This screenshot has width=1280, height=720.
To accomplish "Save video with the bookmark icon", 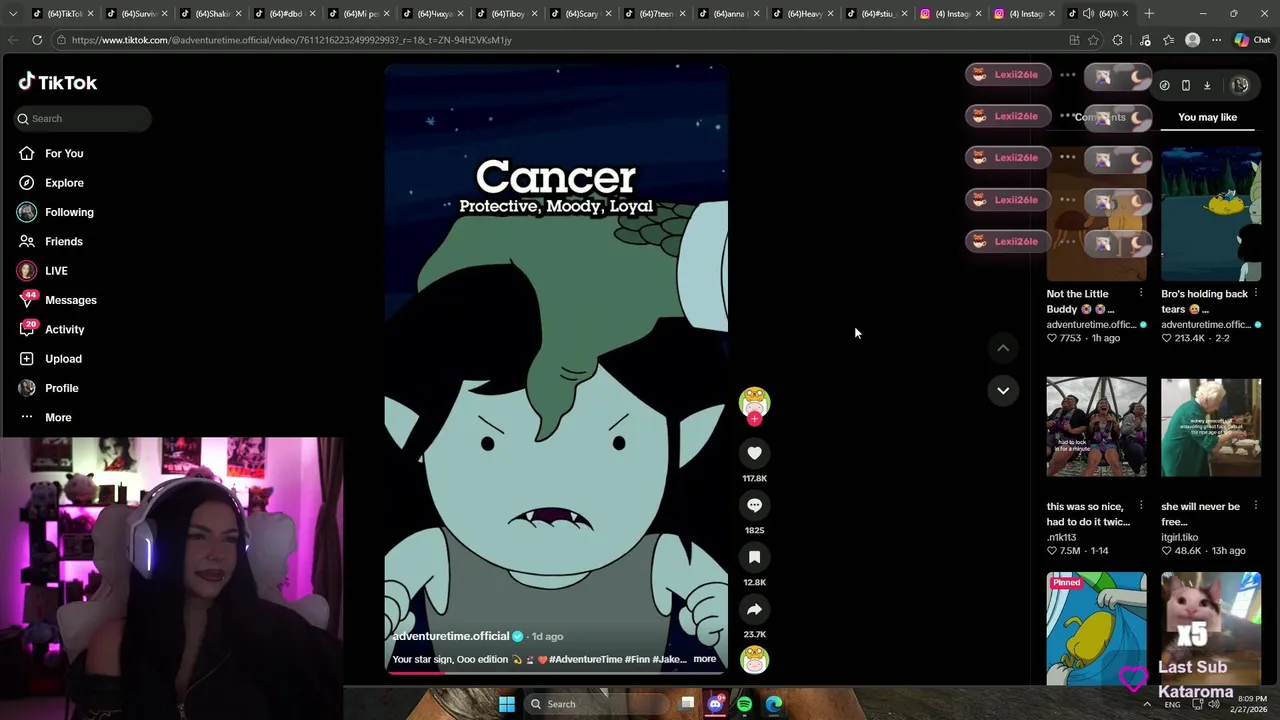I will coord(754,557).
